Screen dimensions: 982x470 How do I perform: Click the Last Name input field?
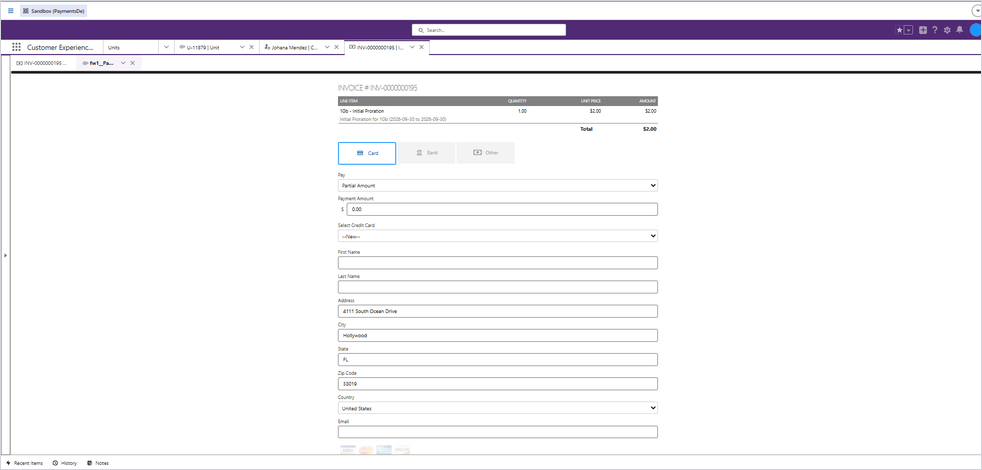[498, 287]
